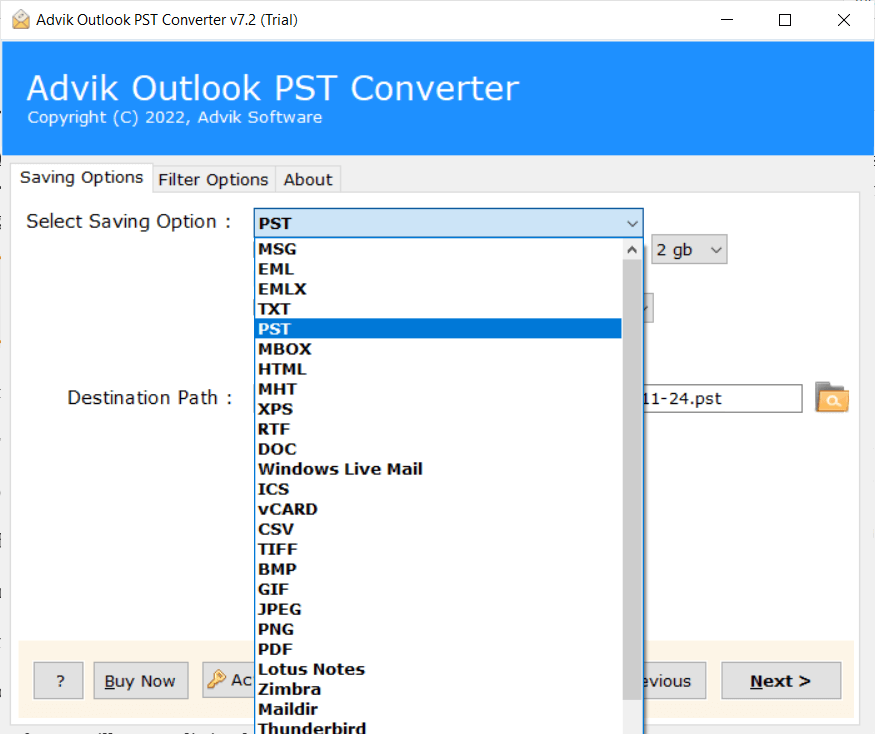Open the folder browse icon for destination path

coord(831,397)
